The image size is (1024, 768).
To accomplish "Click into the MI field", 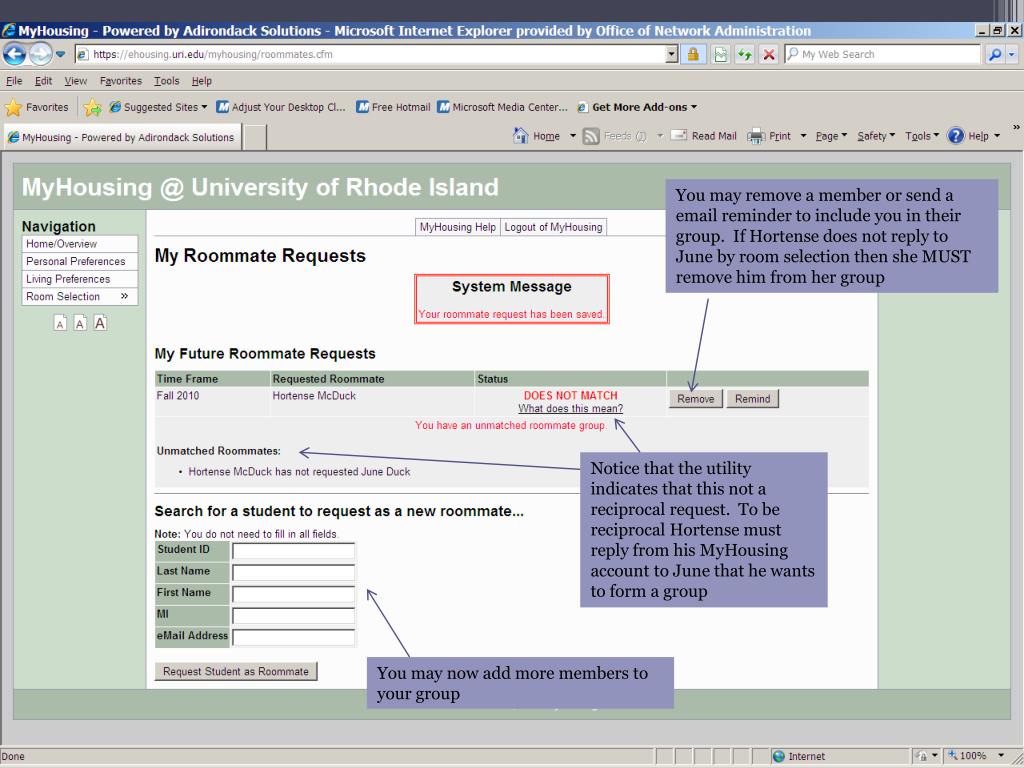I will (x=293, y=616).
